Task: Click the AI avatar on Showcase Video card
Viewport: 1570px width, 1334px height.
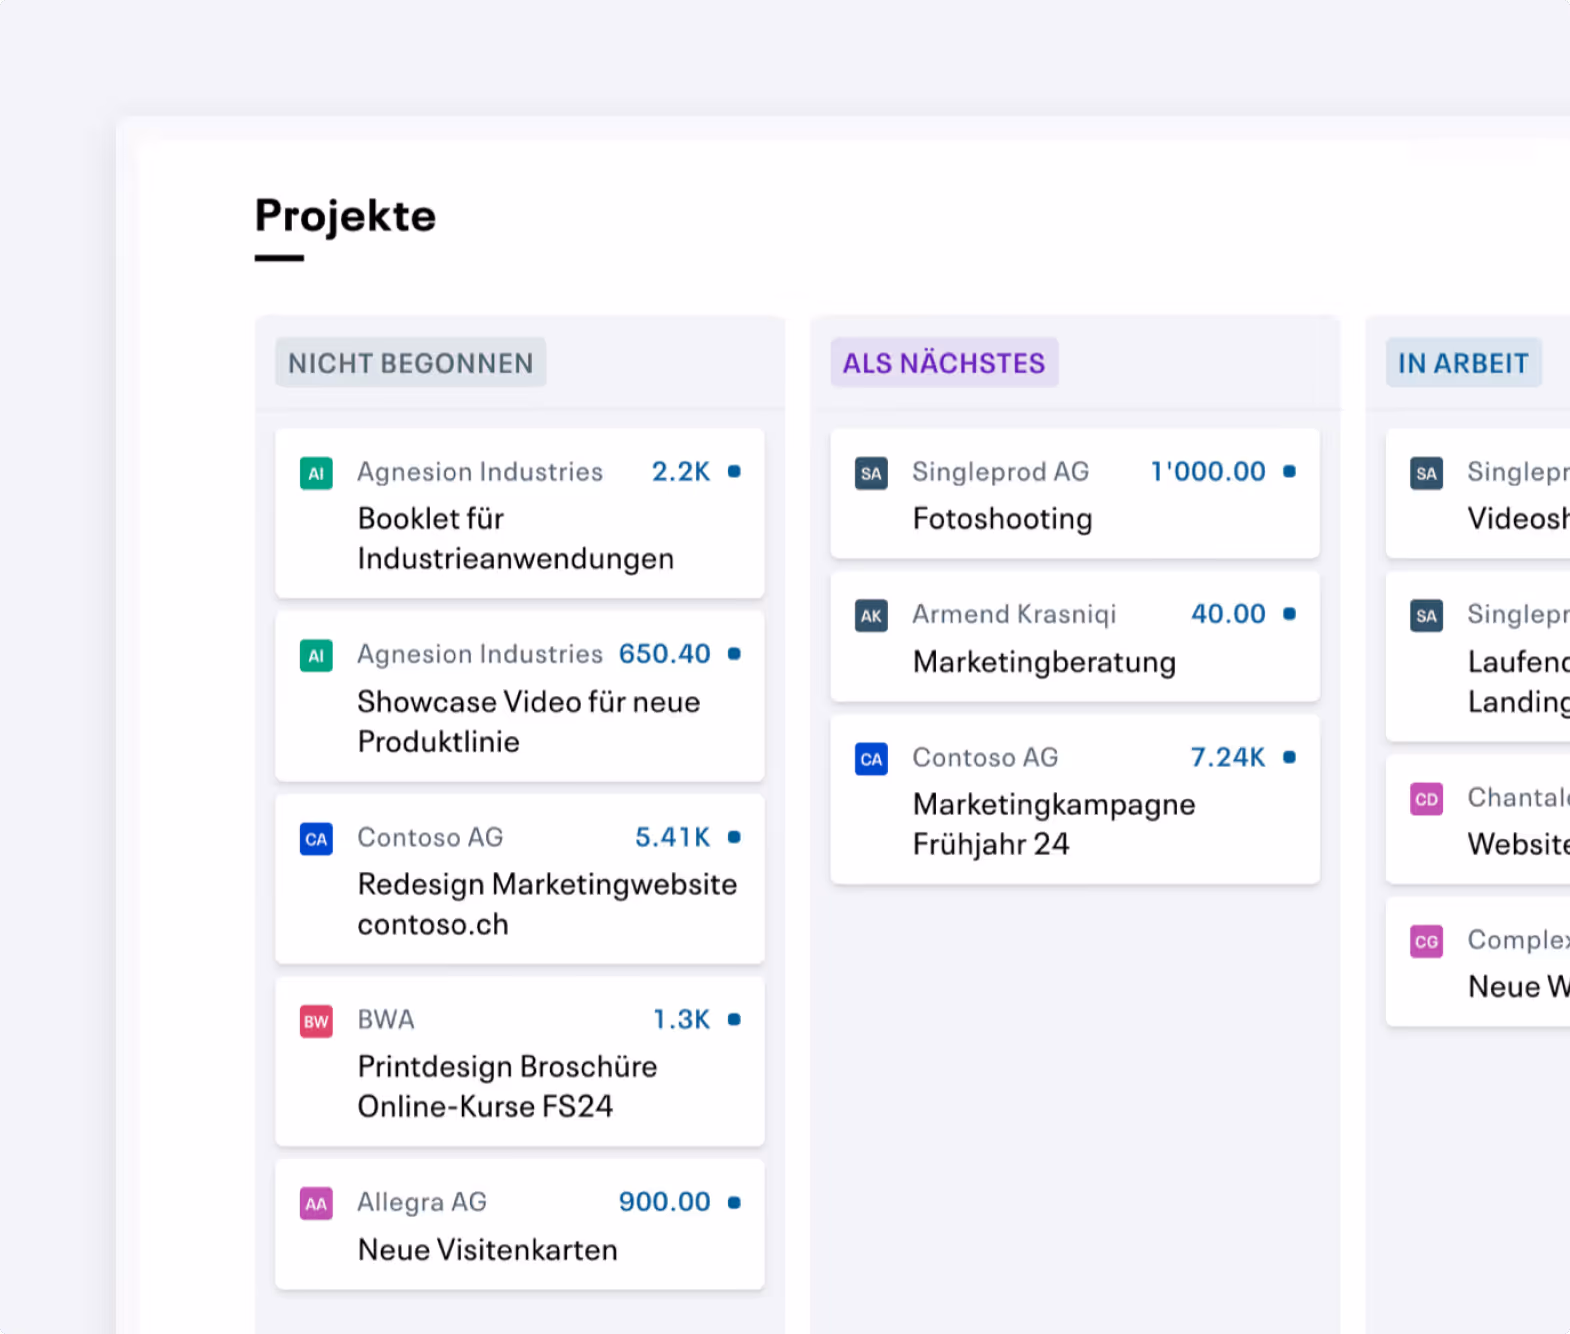Action: point(316,656)
